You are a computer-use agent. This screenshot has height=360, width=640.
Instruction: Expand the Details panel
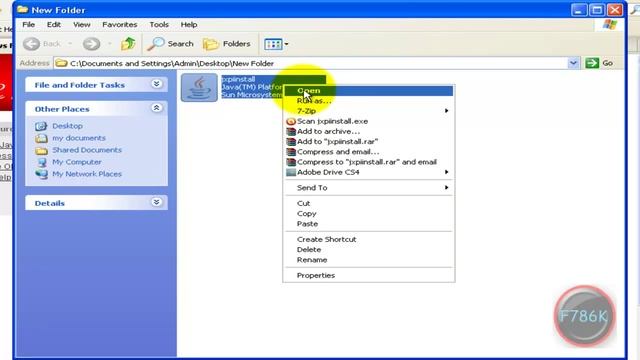(x=156, y=202)
